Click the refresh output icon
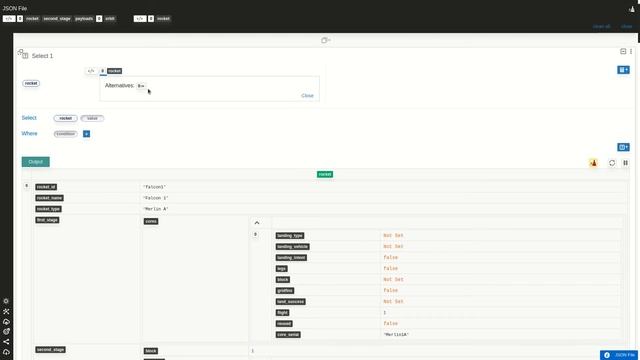 tap(612, 163)
